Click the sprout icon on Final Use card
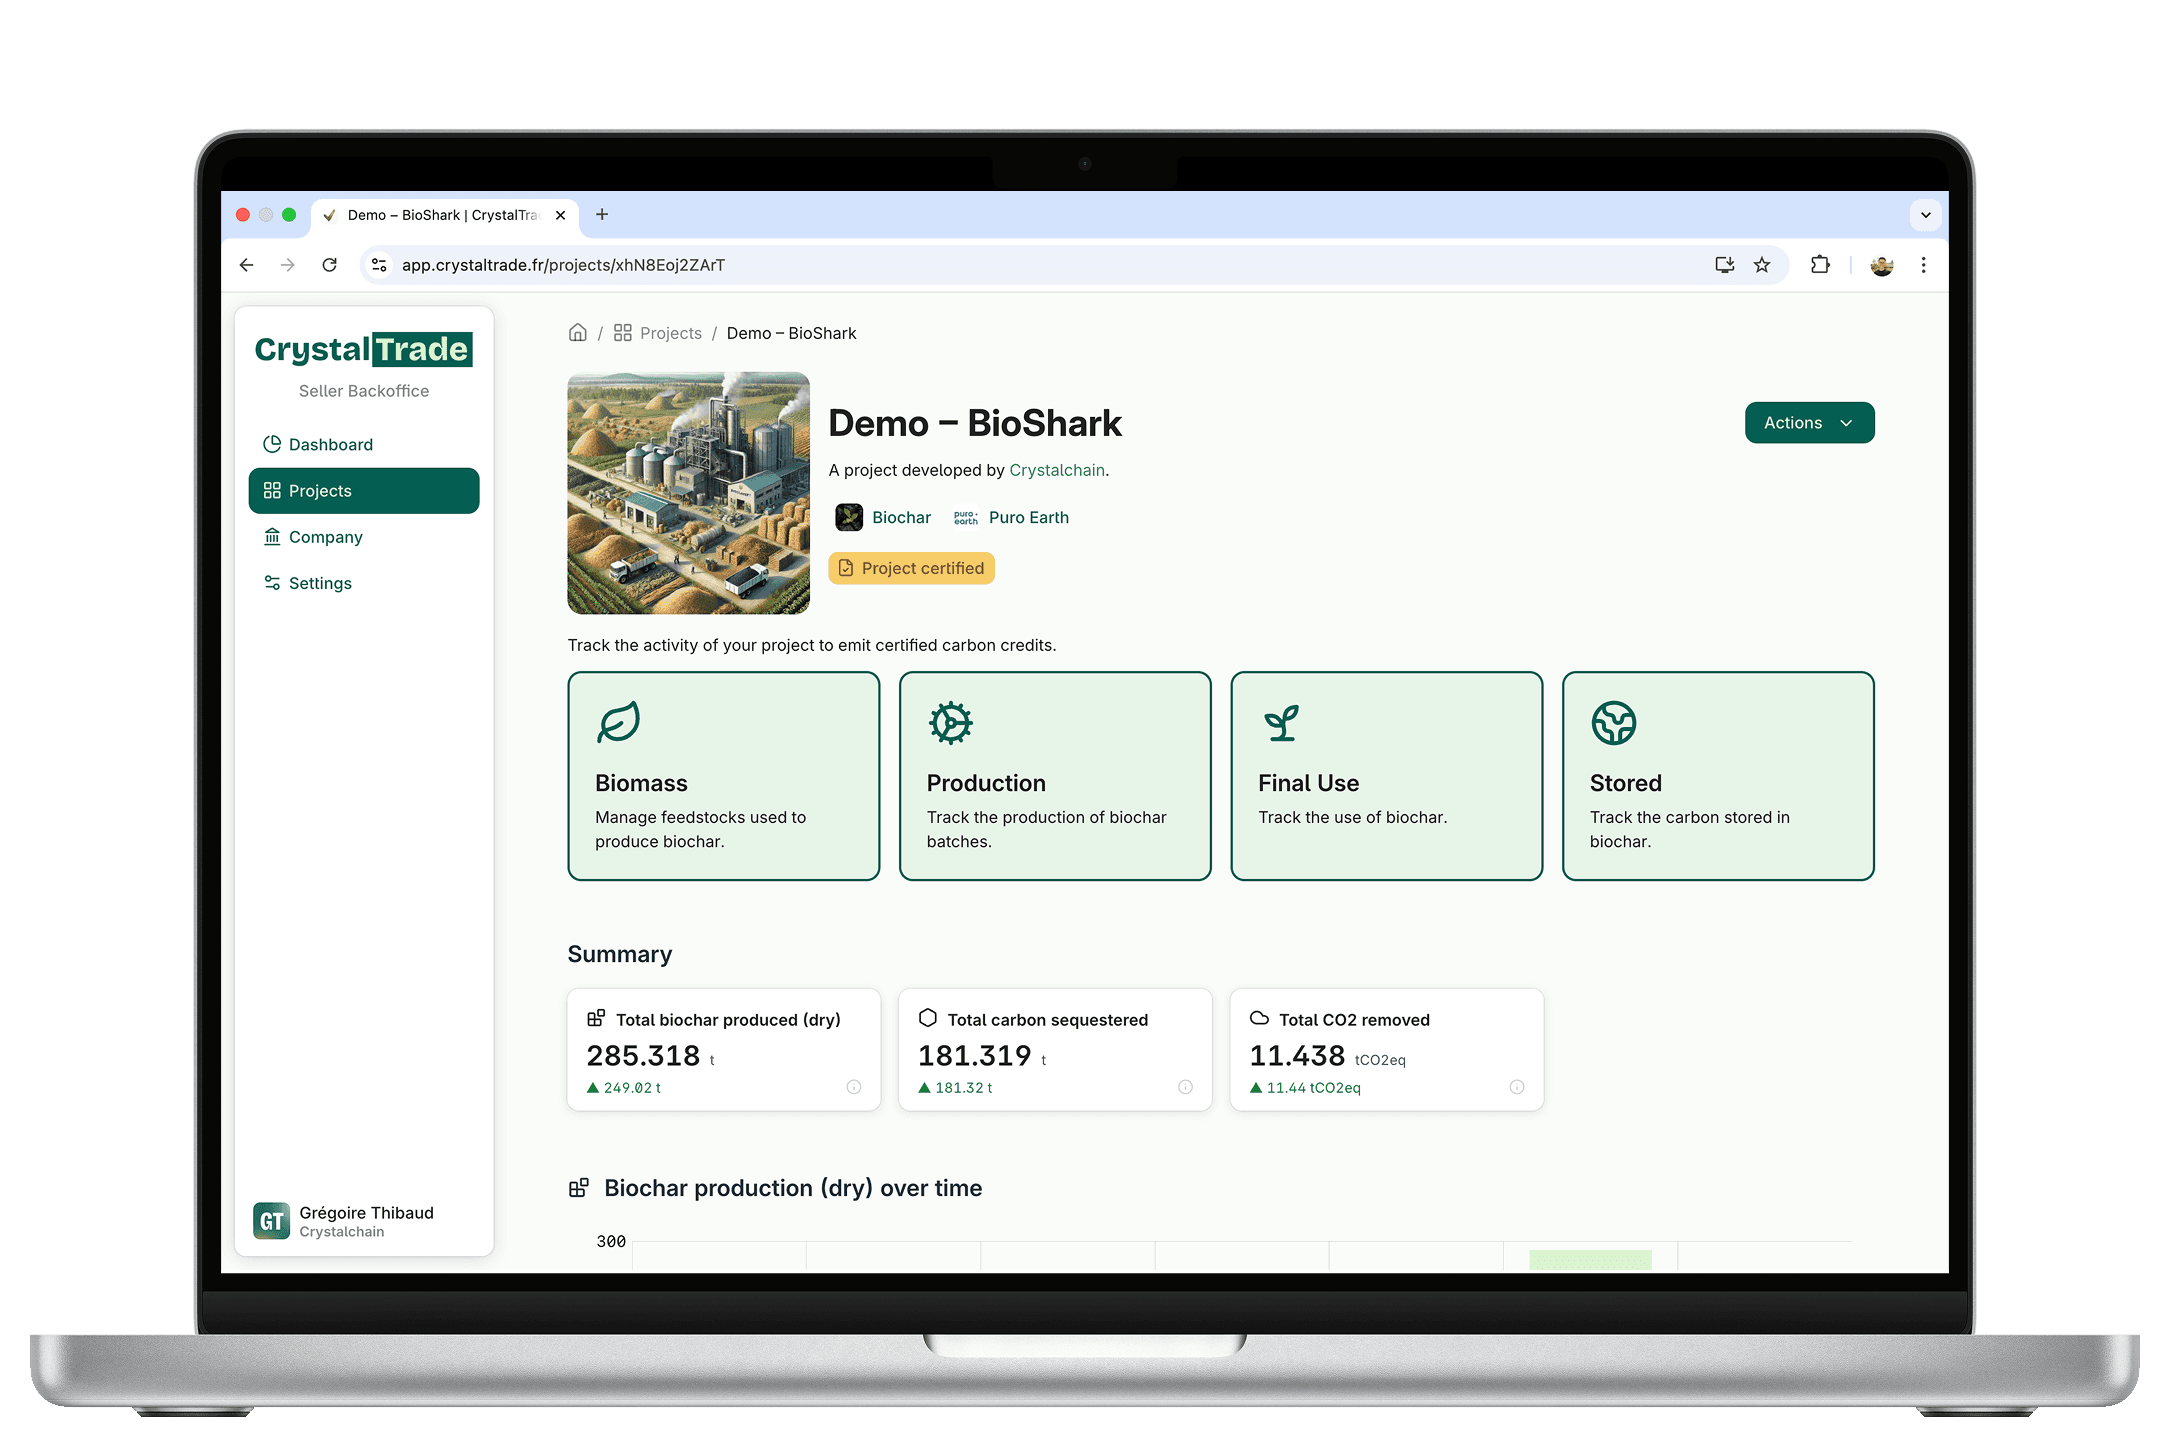Screen dimensions: 2170x1430 click(1281, 722)
